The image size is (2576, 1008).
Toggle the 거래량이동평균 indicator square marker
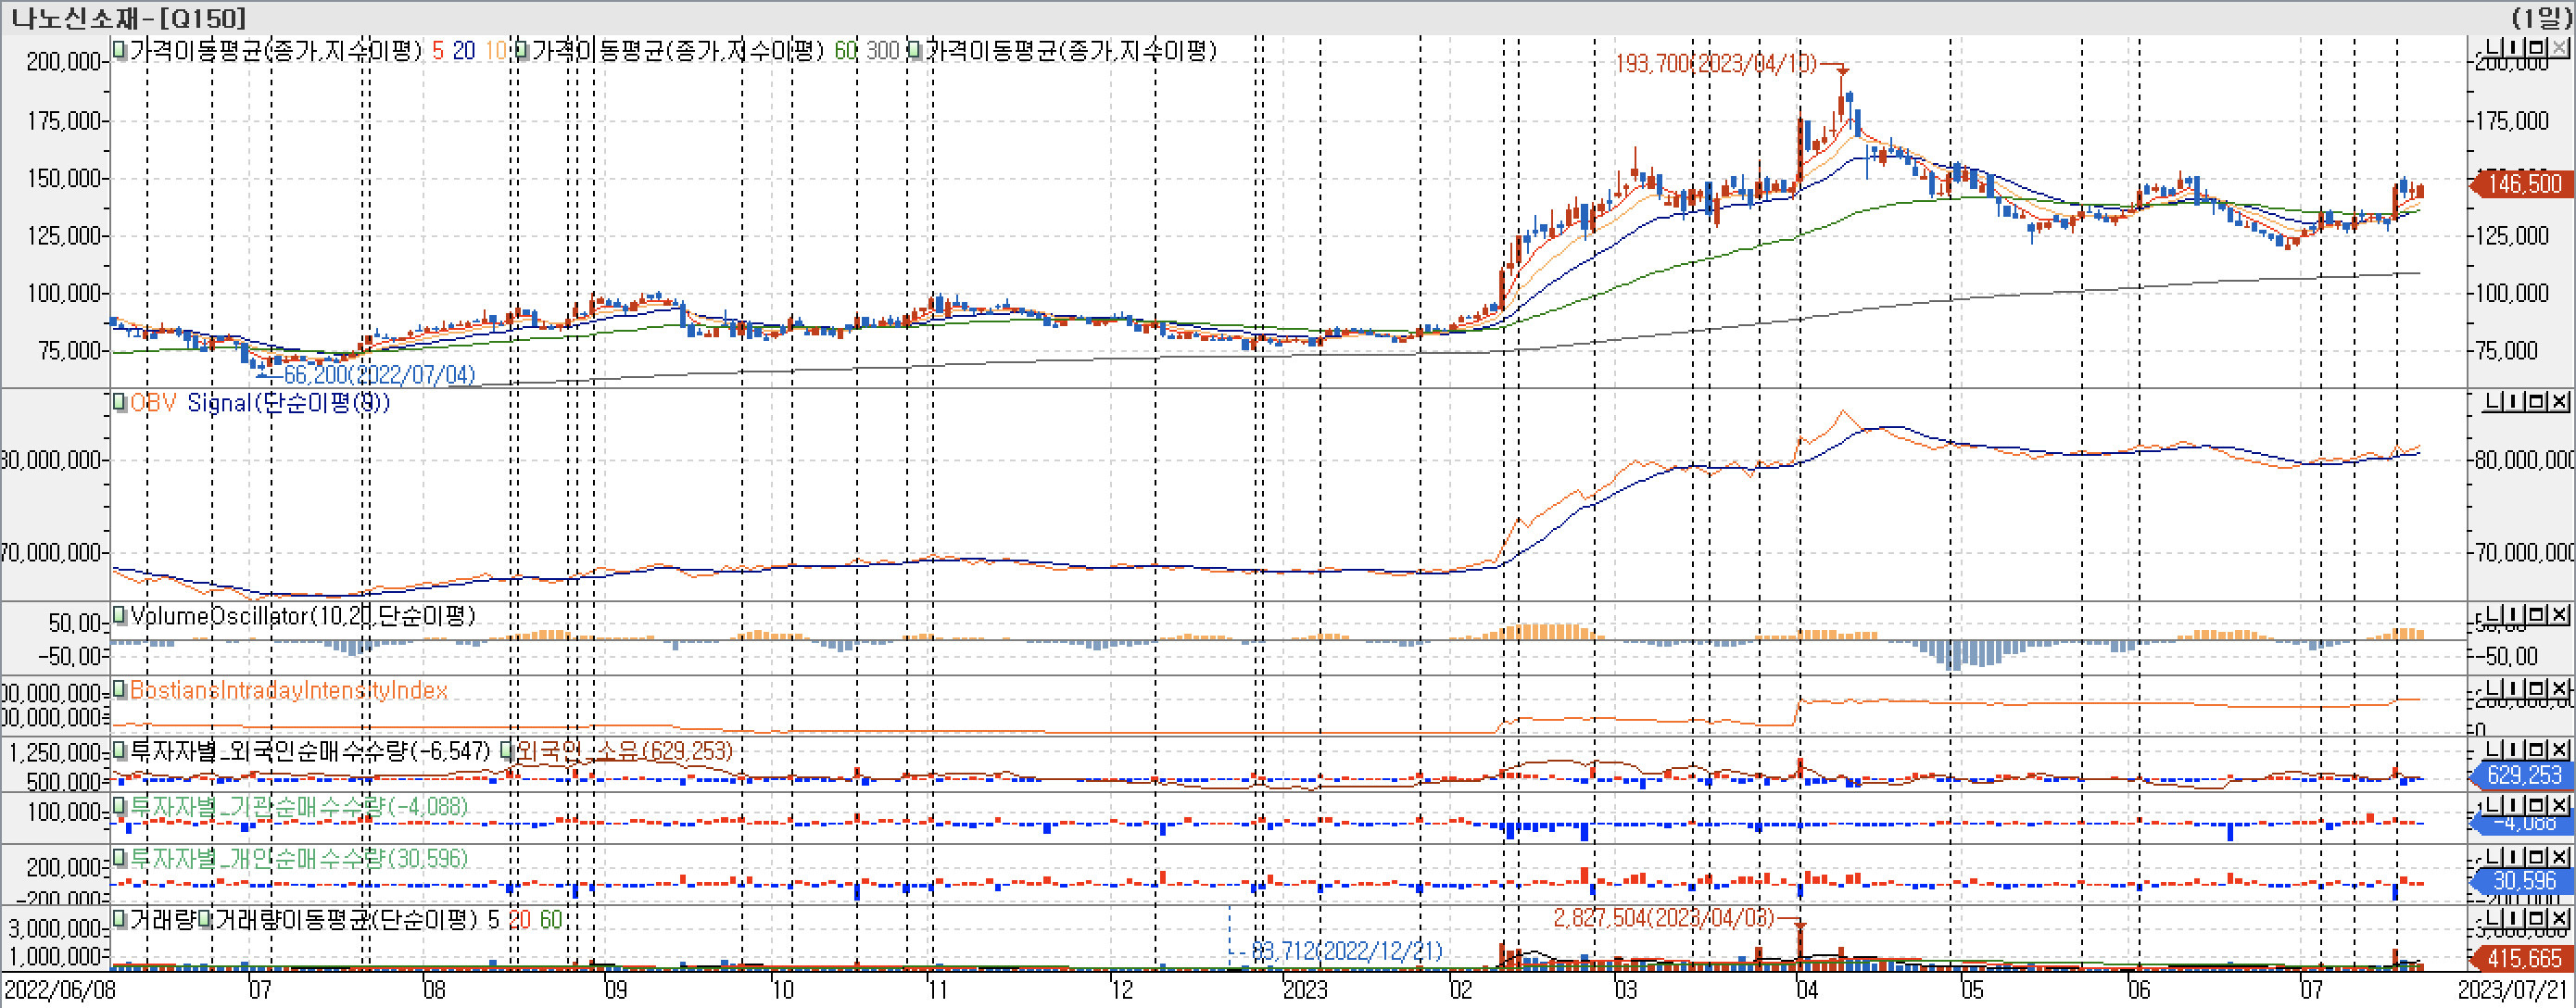204,918
